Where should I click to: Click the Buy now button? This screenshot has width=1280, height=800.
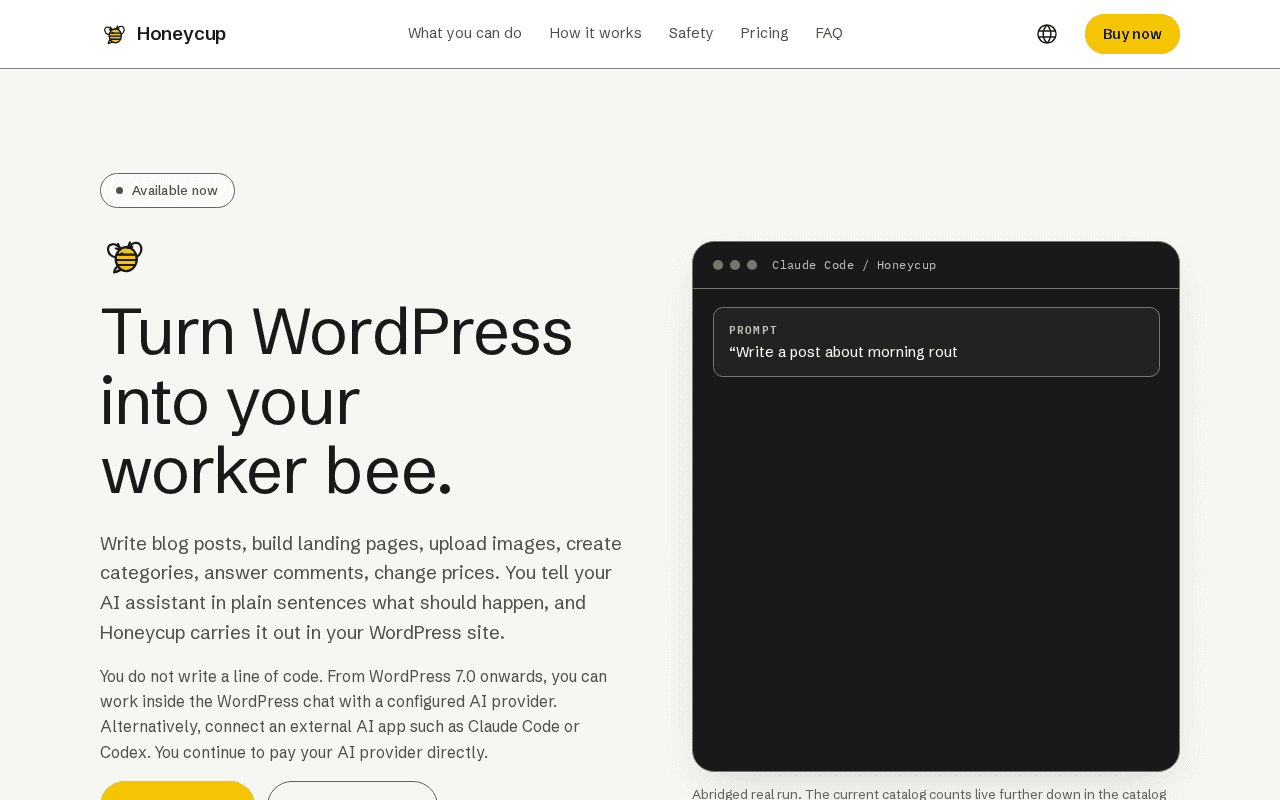click(1132, 34)
